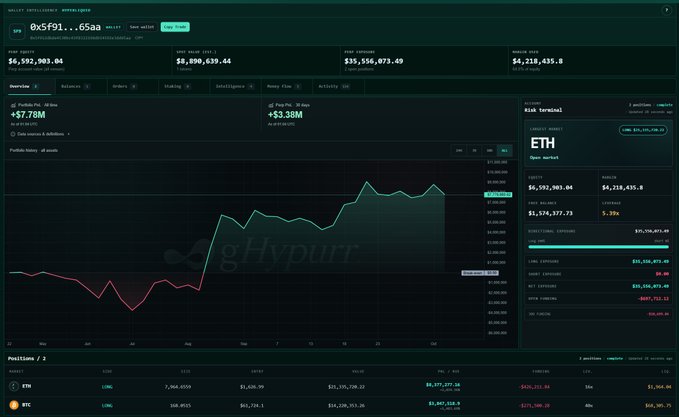This screenshot has width=679, height=417.
Task: Click the ETH coin icon in positions table
Action: [14, 386]
